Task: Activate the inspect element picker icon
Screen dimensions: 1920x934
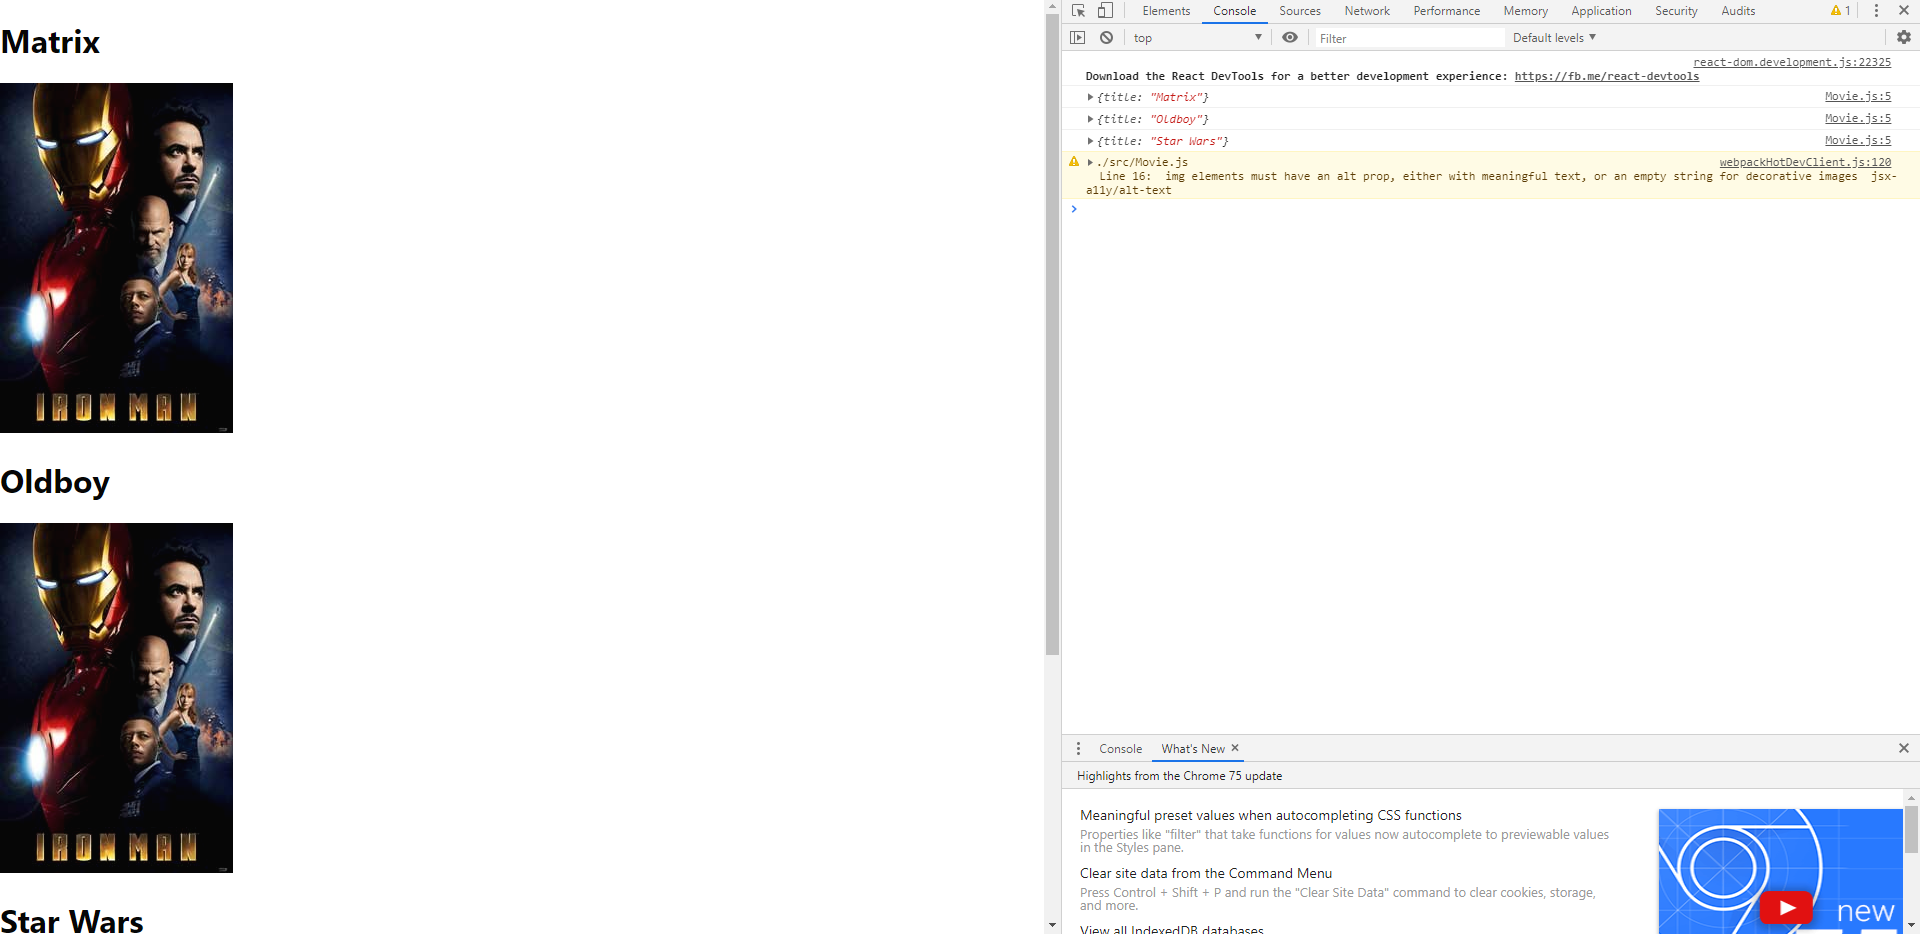Action: (x=1078, y=11)
